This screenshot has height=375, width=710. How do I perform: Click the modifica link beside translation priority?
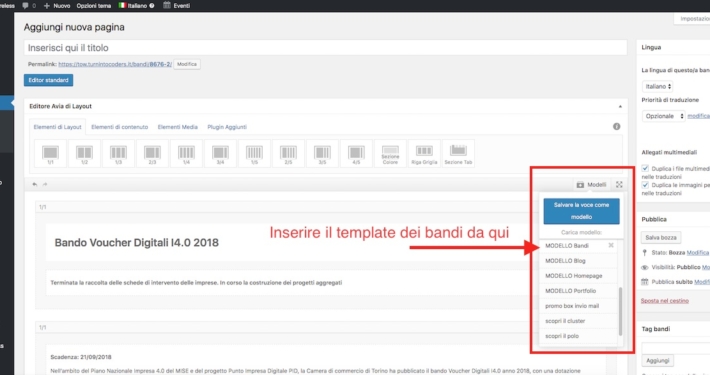click(699, 116)
